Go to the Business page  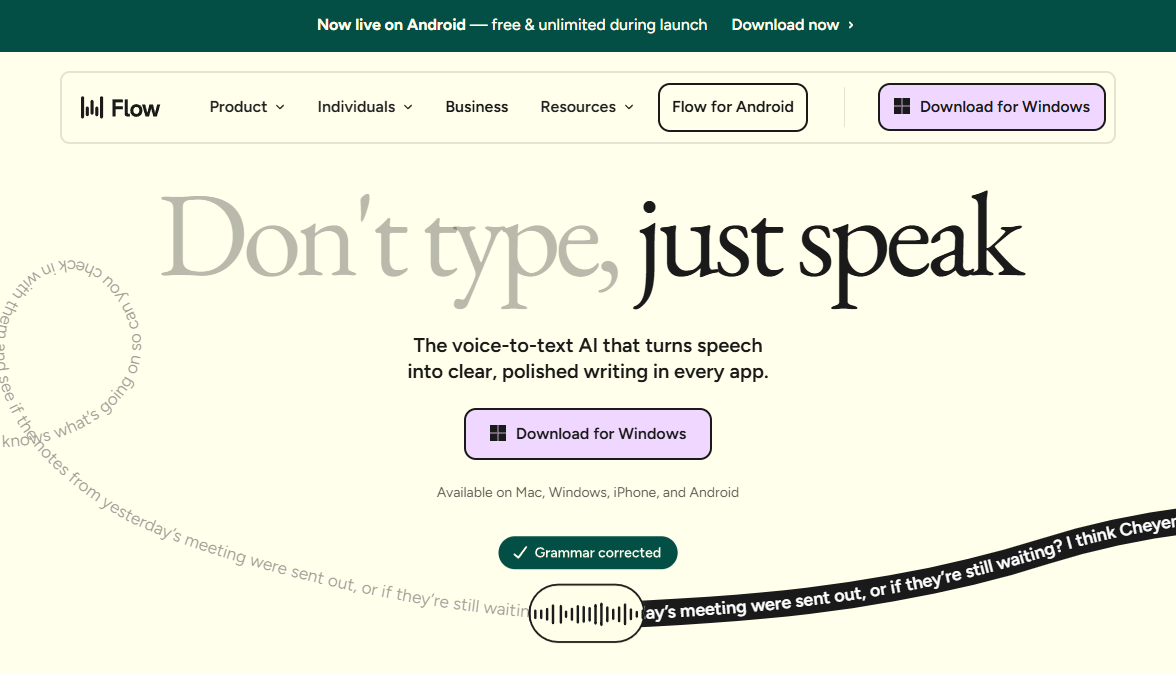(x=476, y=107)
